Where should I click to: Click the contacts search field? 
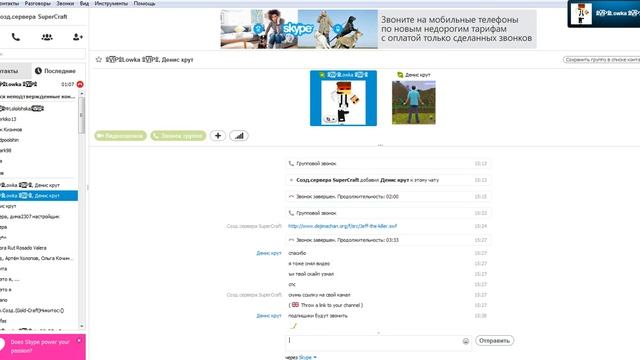point(42,53)
